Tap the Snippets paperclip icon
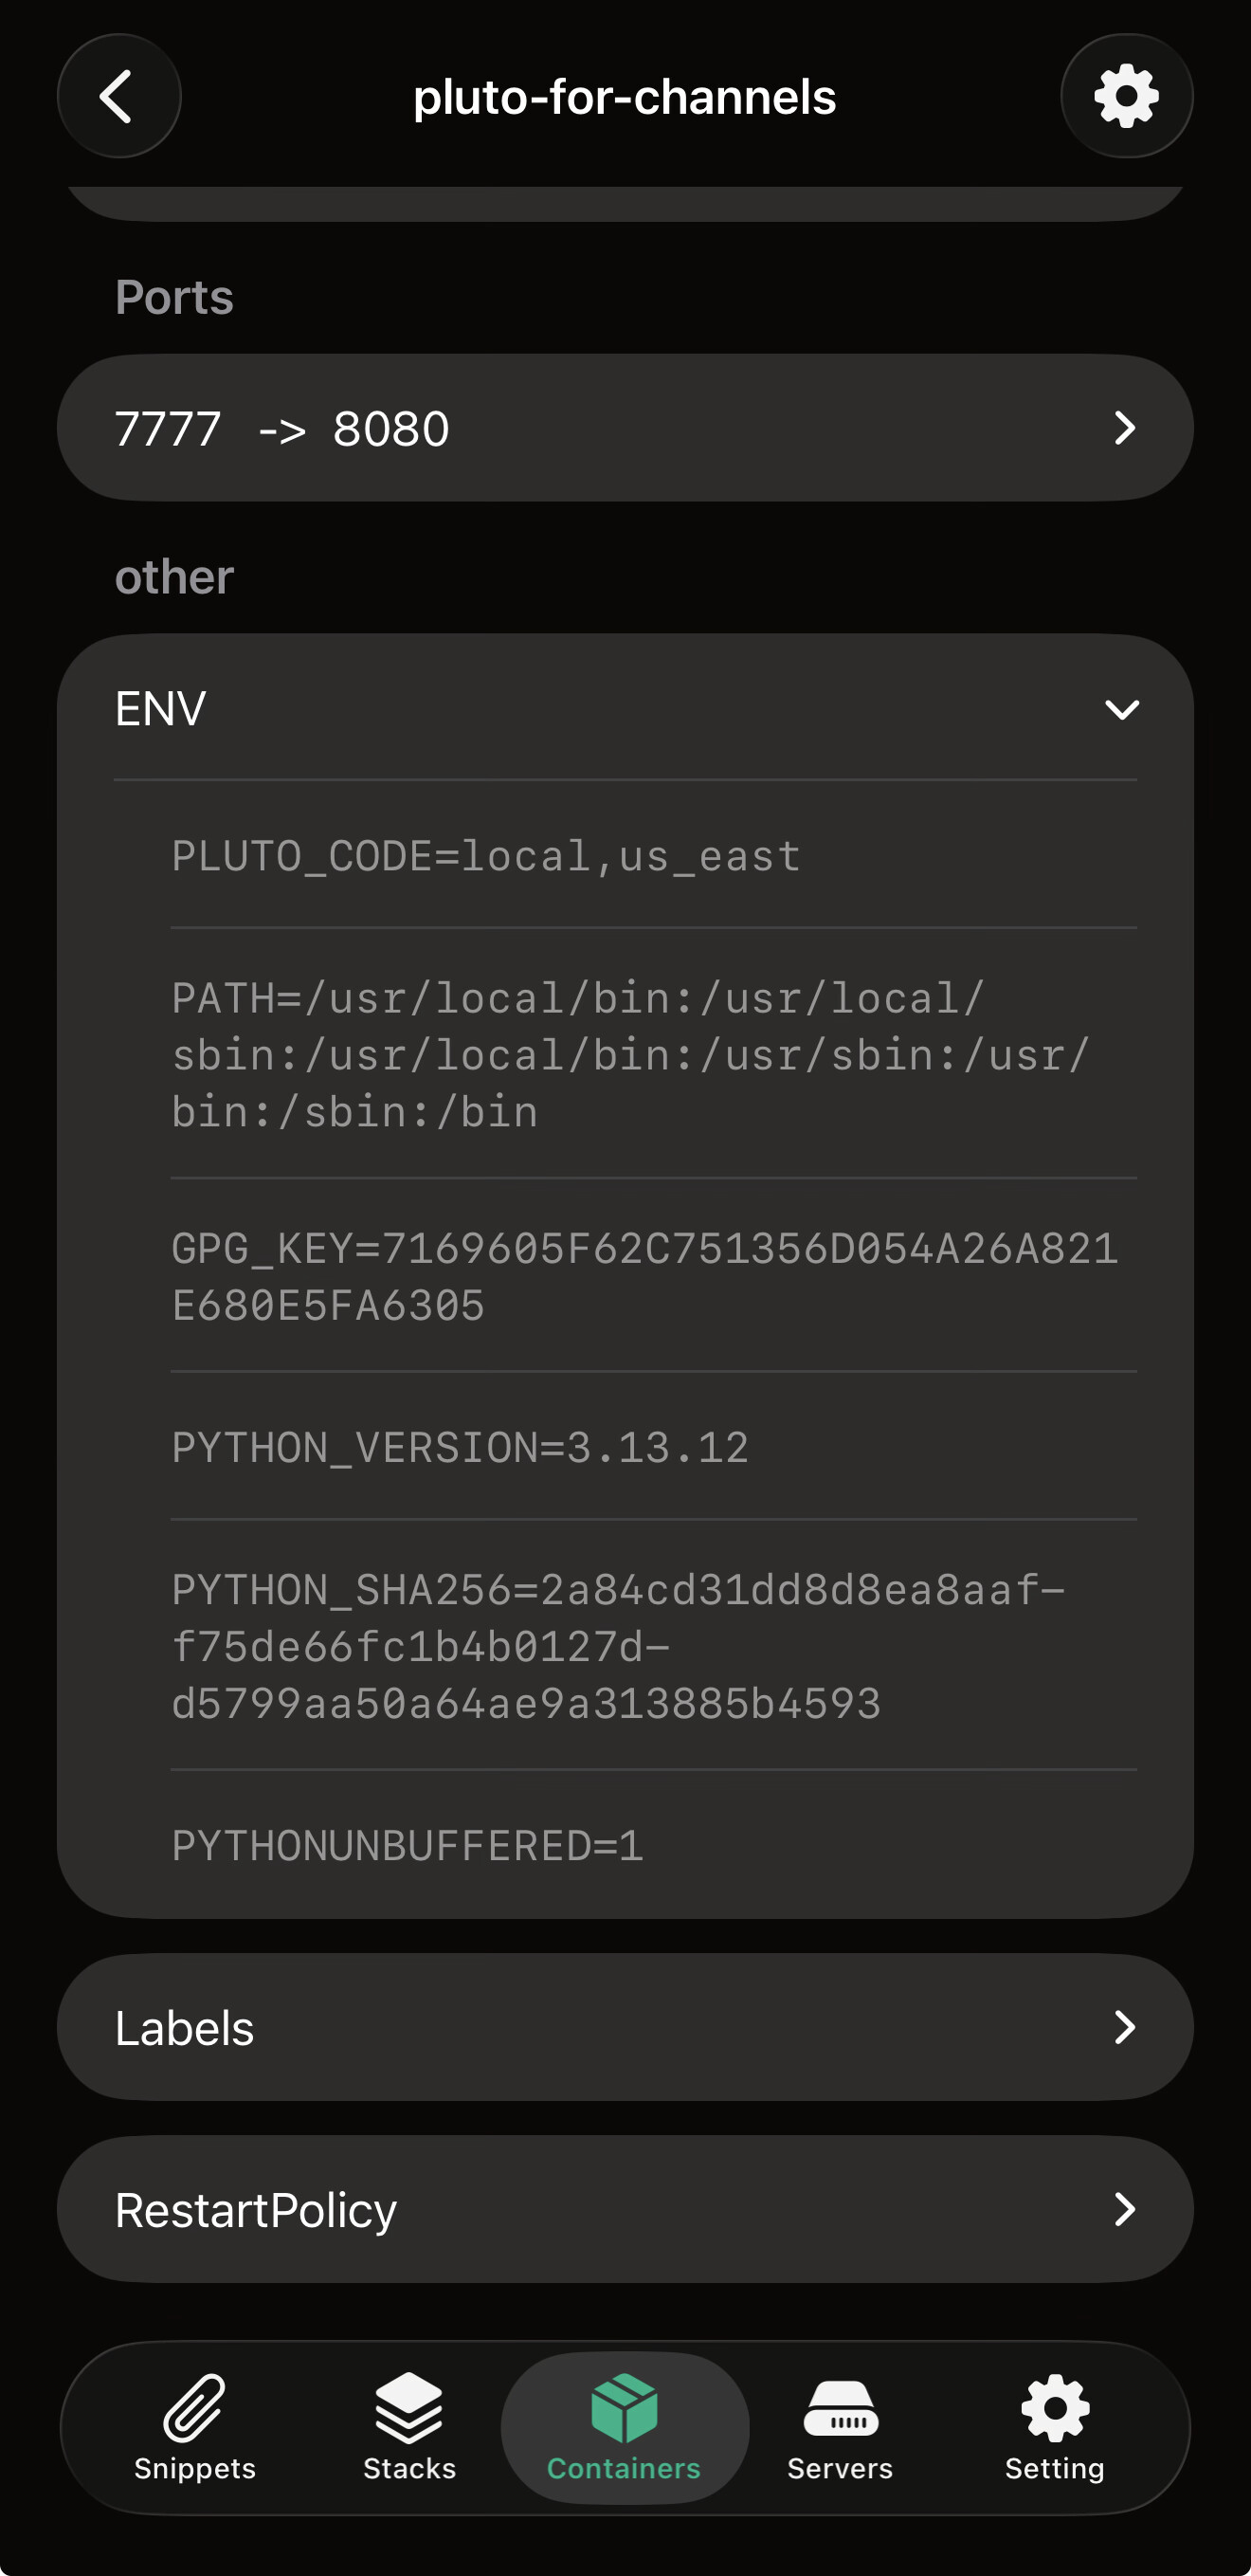The width and height of the screenshot is (1251, 2576). 195,2406
